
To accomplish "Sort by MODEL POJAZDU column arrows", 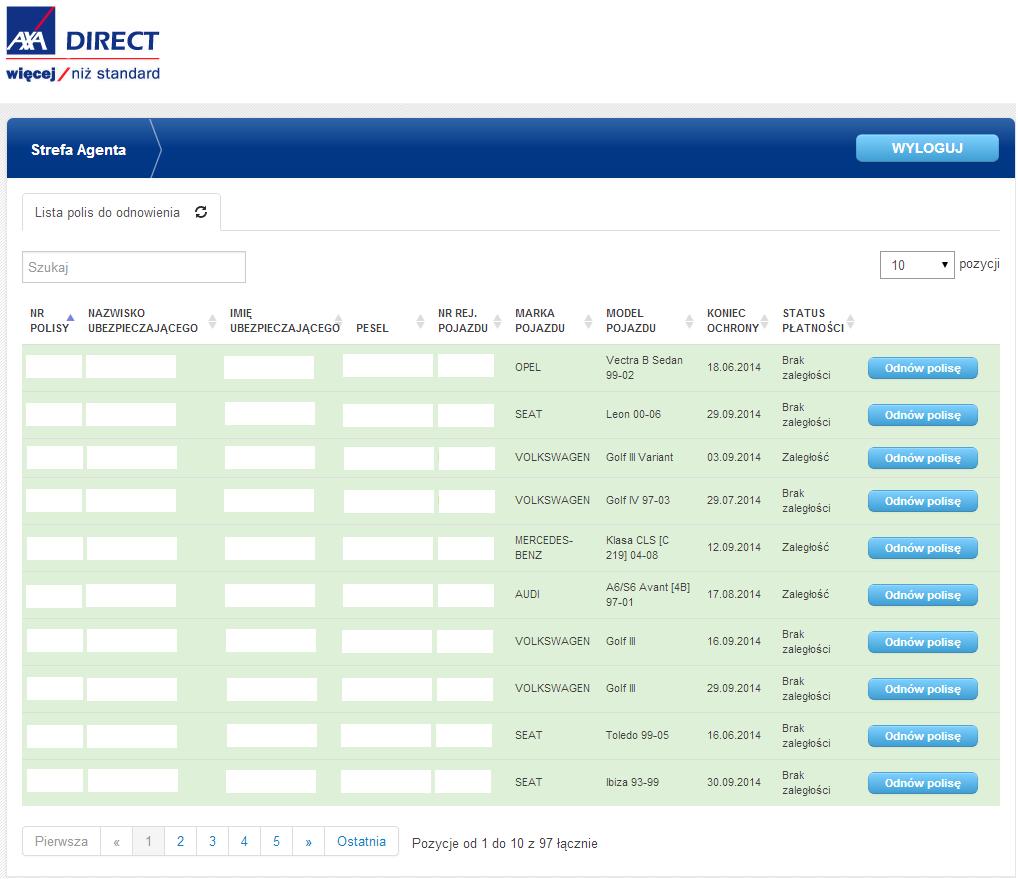I will tap(689, 321).
